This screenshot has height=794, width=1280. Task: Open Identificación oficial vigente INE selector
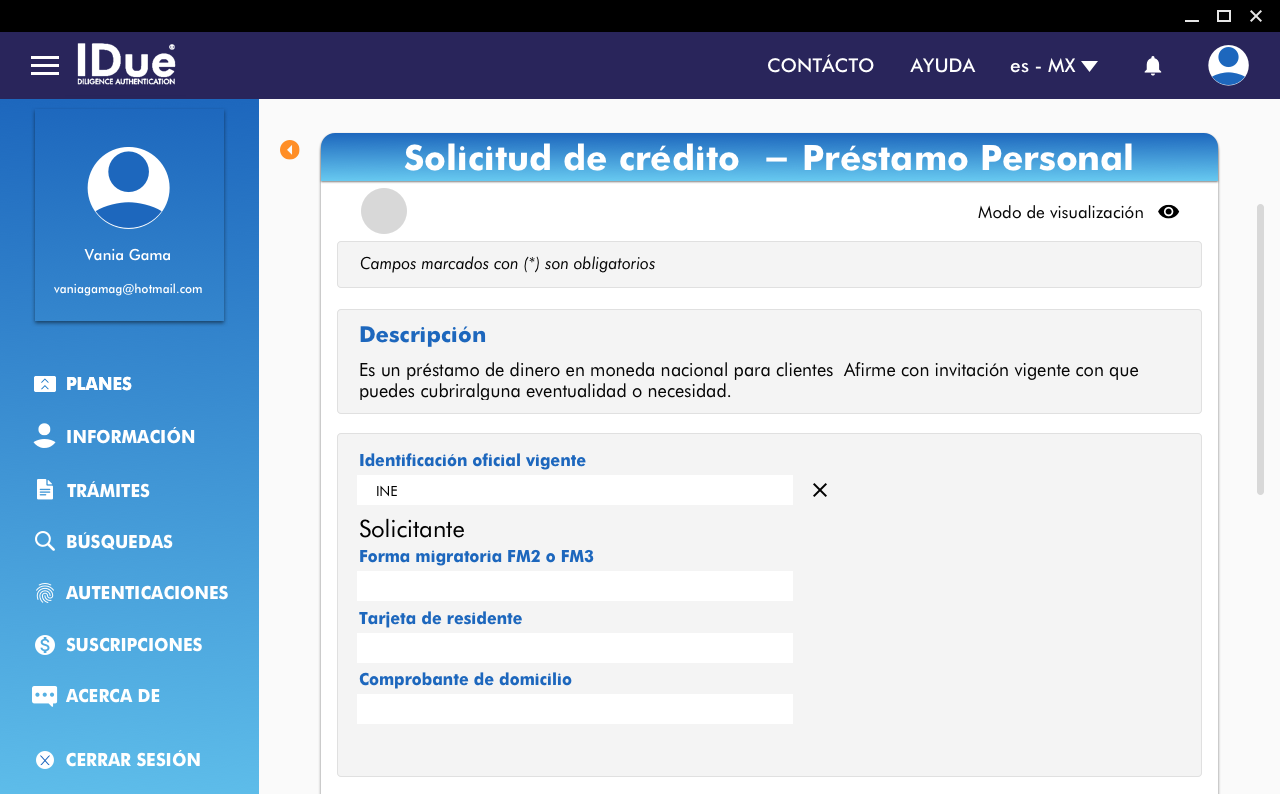click(x=574, y=490)
